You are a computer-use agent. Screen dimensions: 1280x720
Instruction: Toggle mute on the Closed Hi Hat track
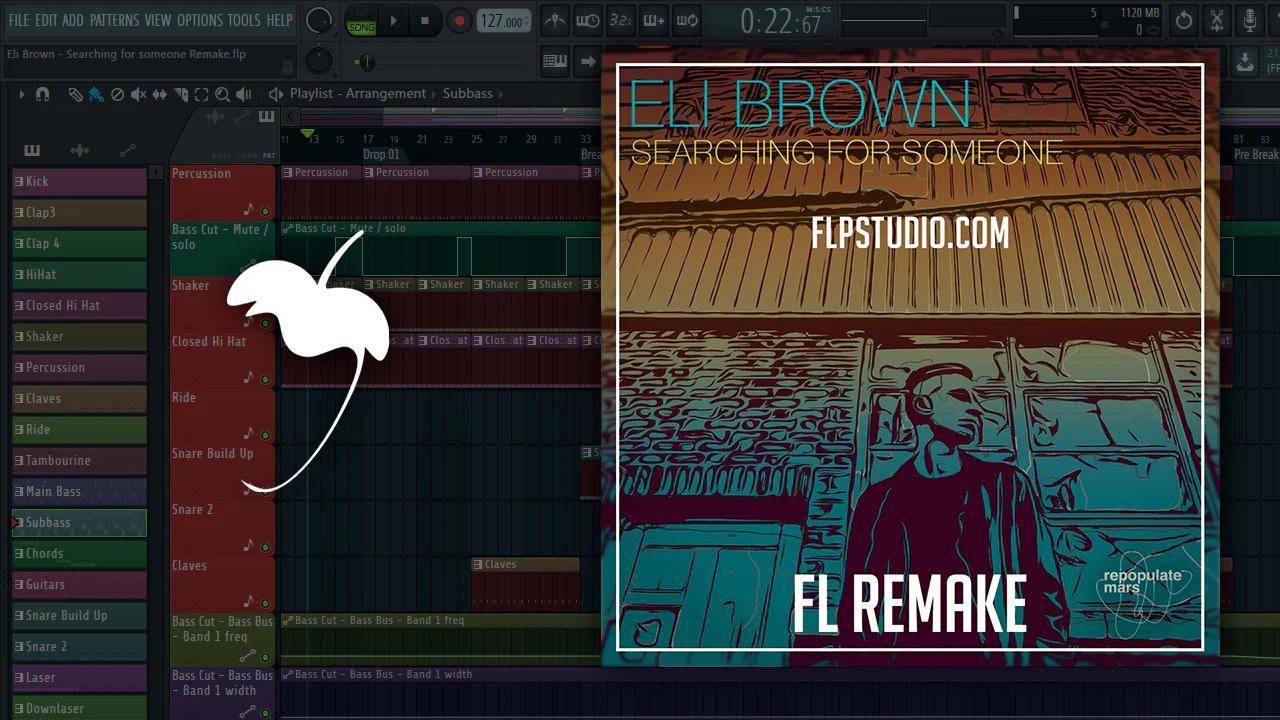266,379
